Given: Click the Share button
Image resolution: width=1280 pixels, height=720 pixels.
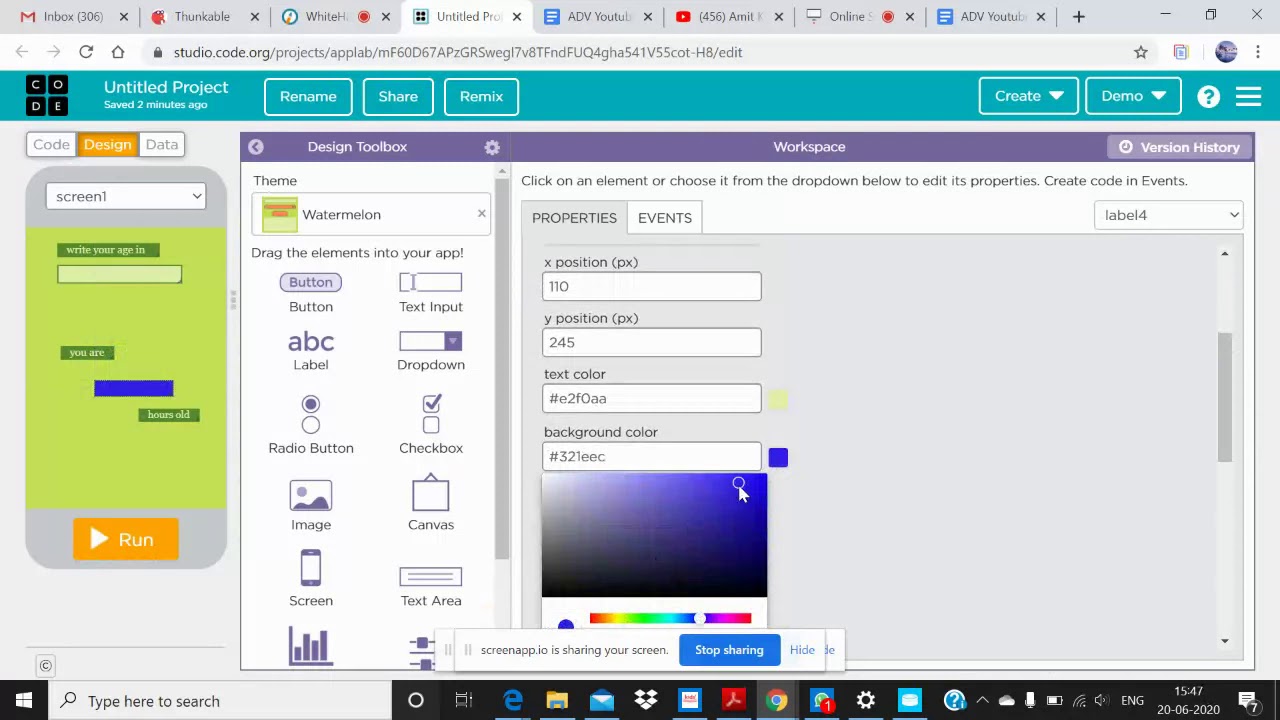Looking at the screenshot, I should [x=398, y=96].
